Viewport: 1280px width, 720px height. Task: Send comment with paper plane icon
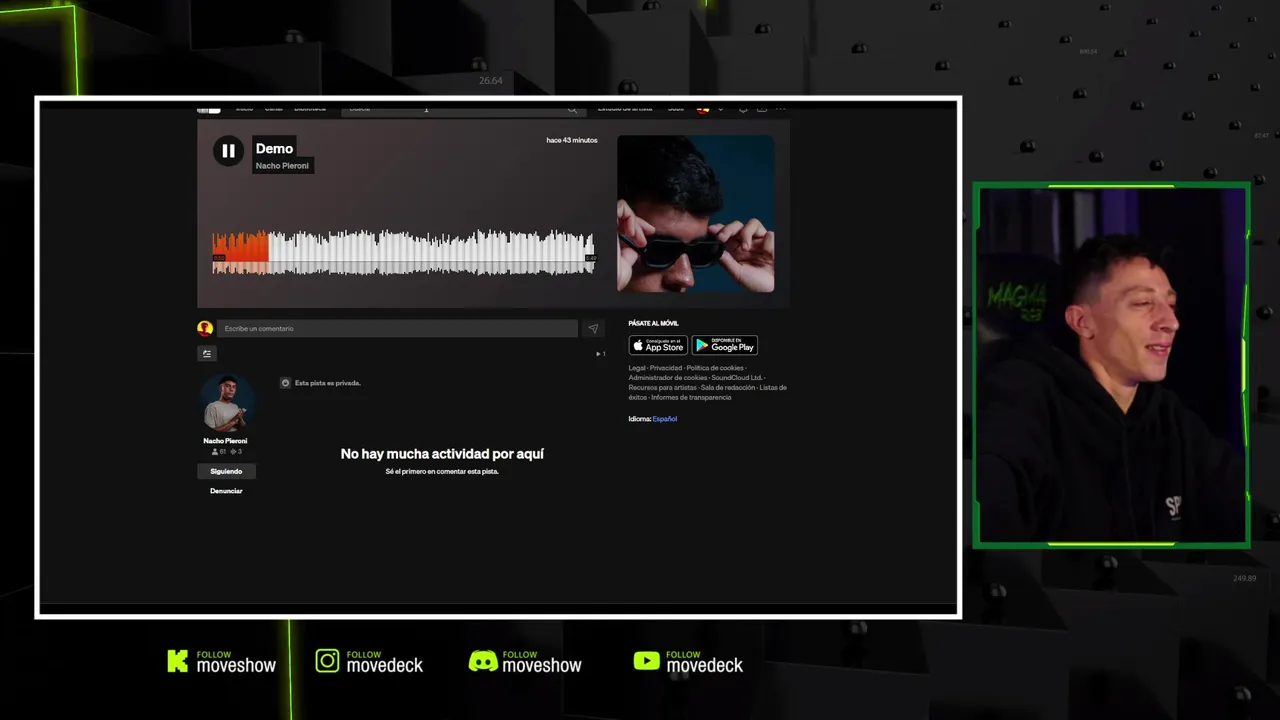click(x=593, y=328)
